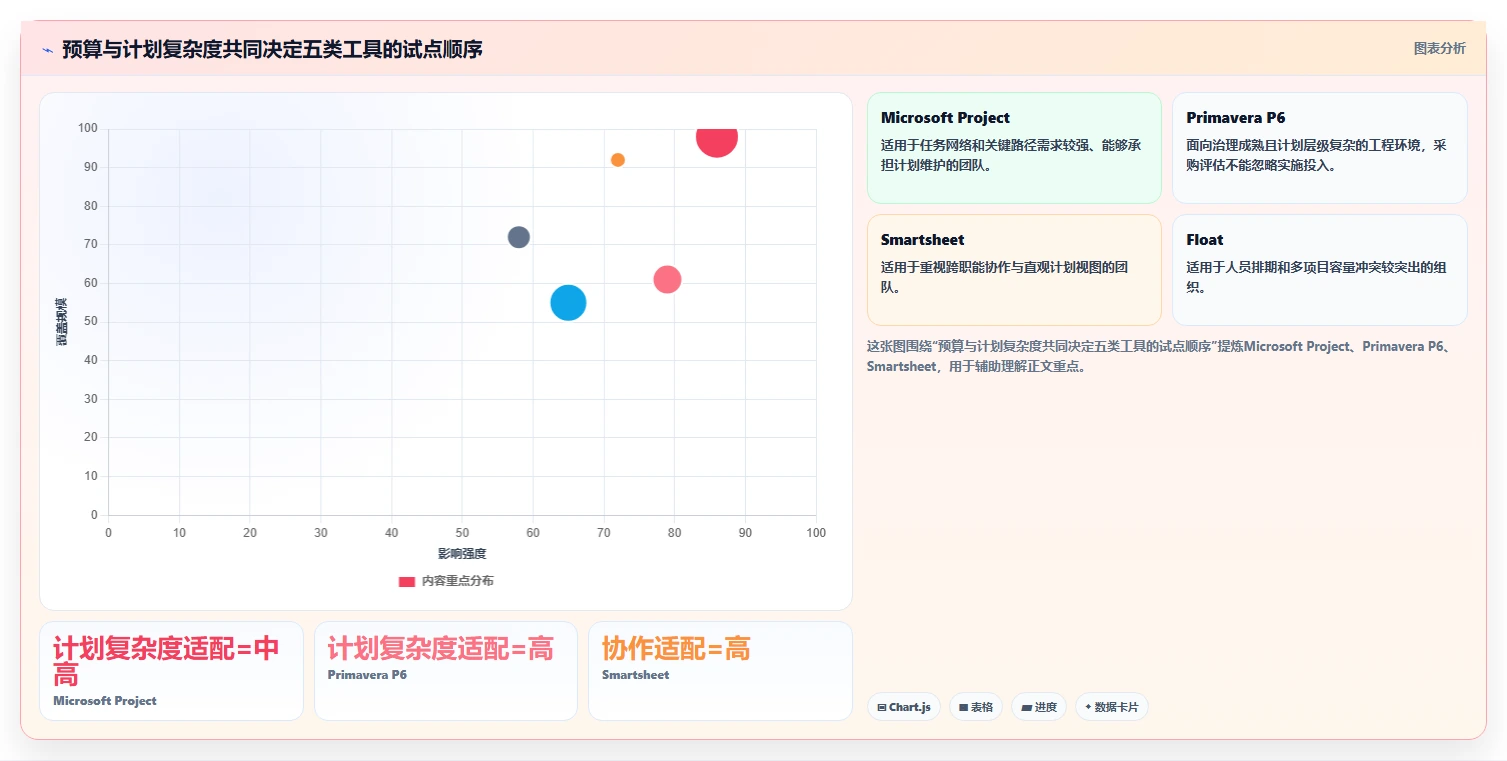Open the Microsoft Project info card
Screen dimensions: 1507x761
point(1014,148)
